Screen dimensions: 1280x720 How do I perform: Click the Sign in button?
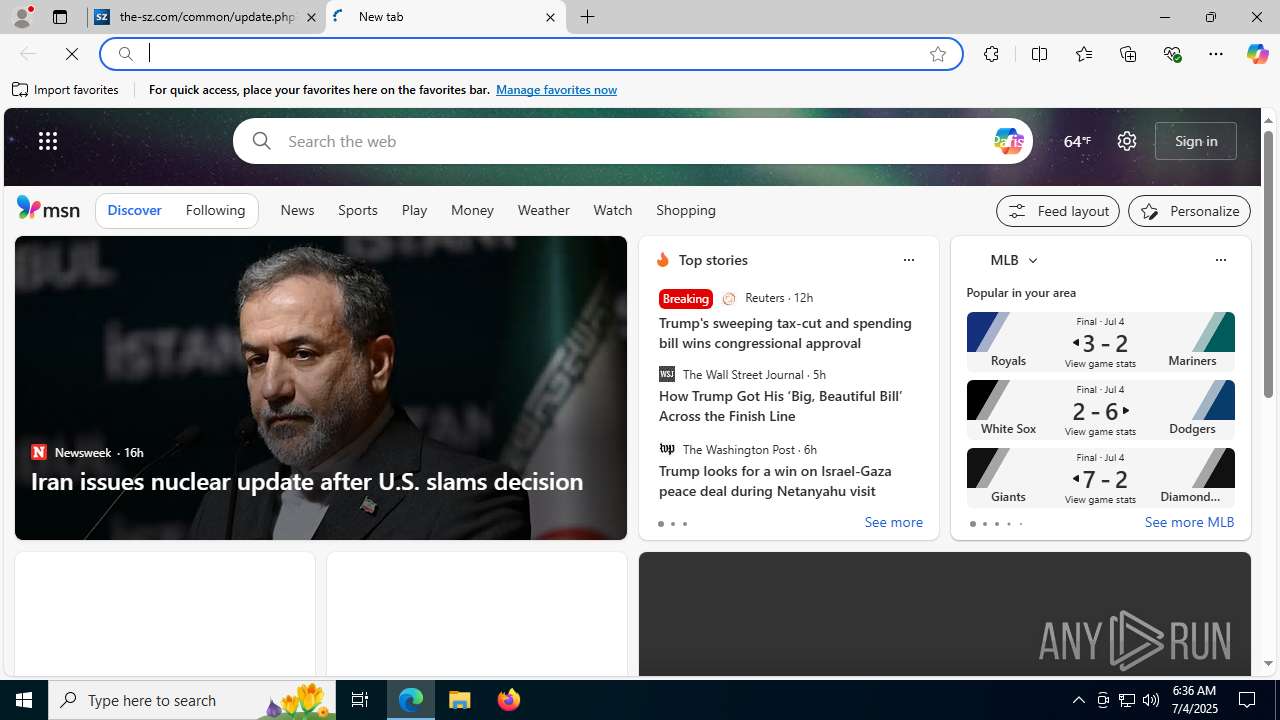click(1196, 141)
